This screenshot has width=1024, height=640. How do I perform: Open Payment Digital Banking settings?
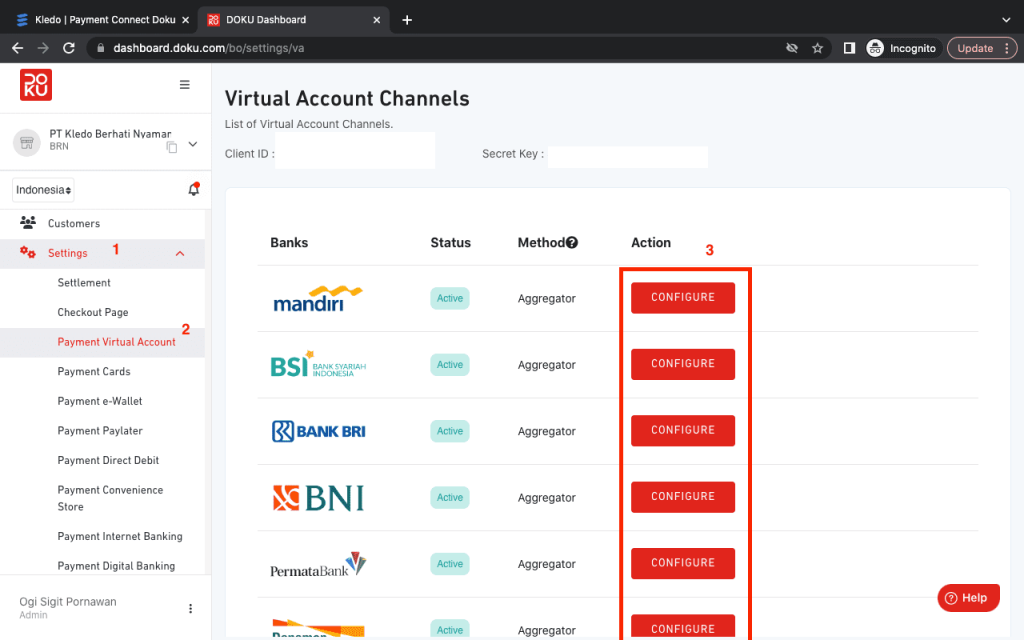[x=116, y=566]
